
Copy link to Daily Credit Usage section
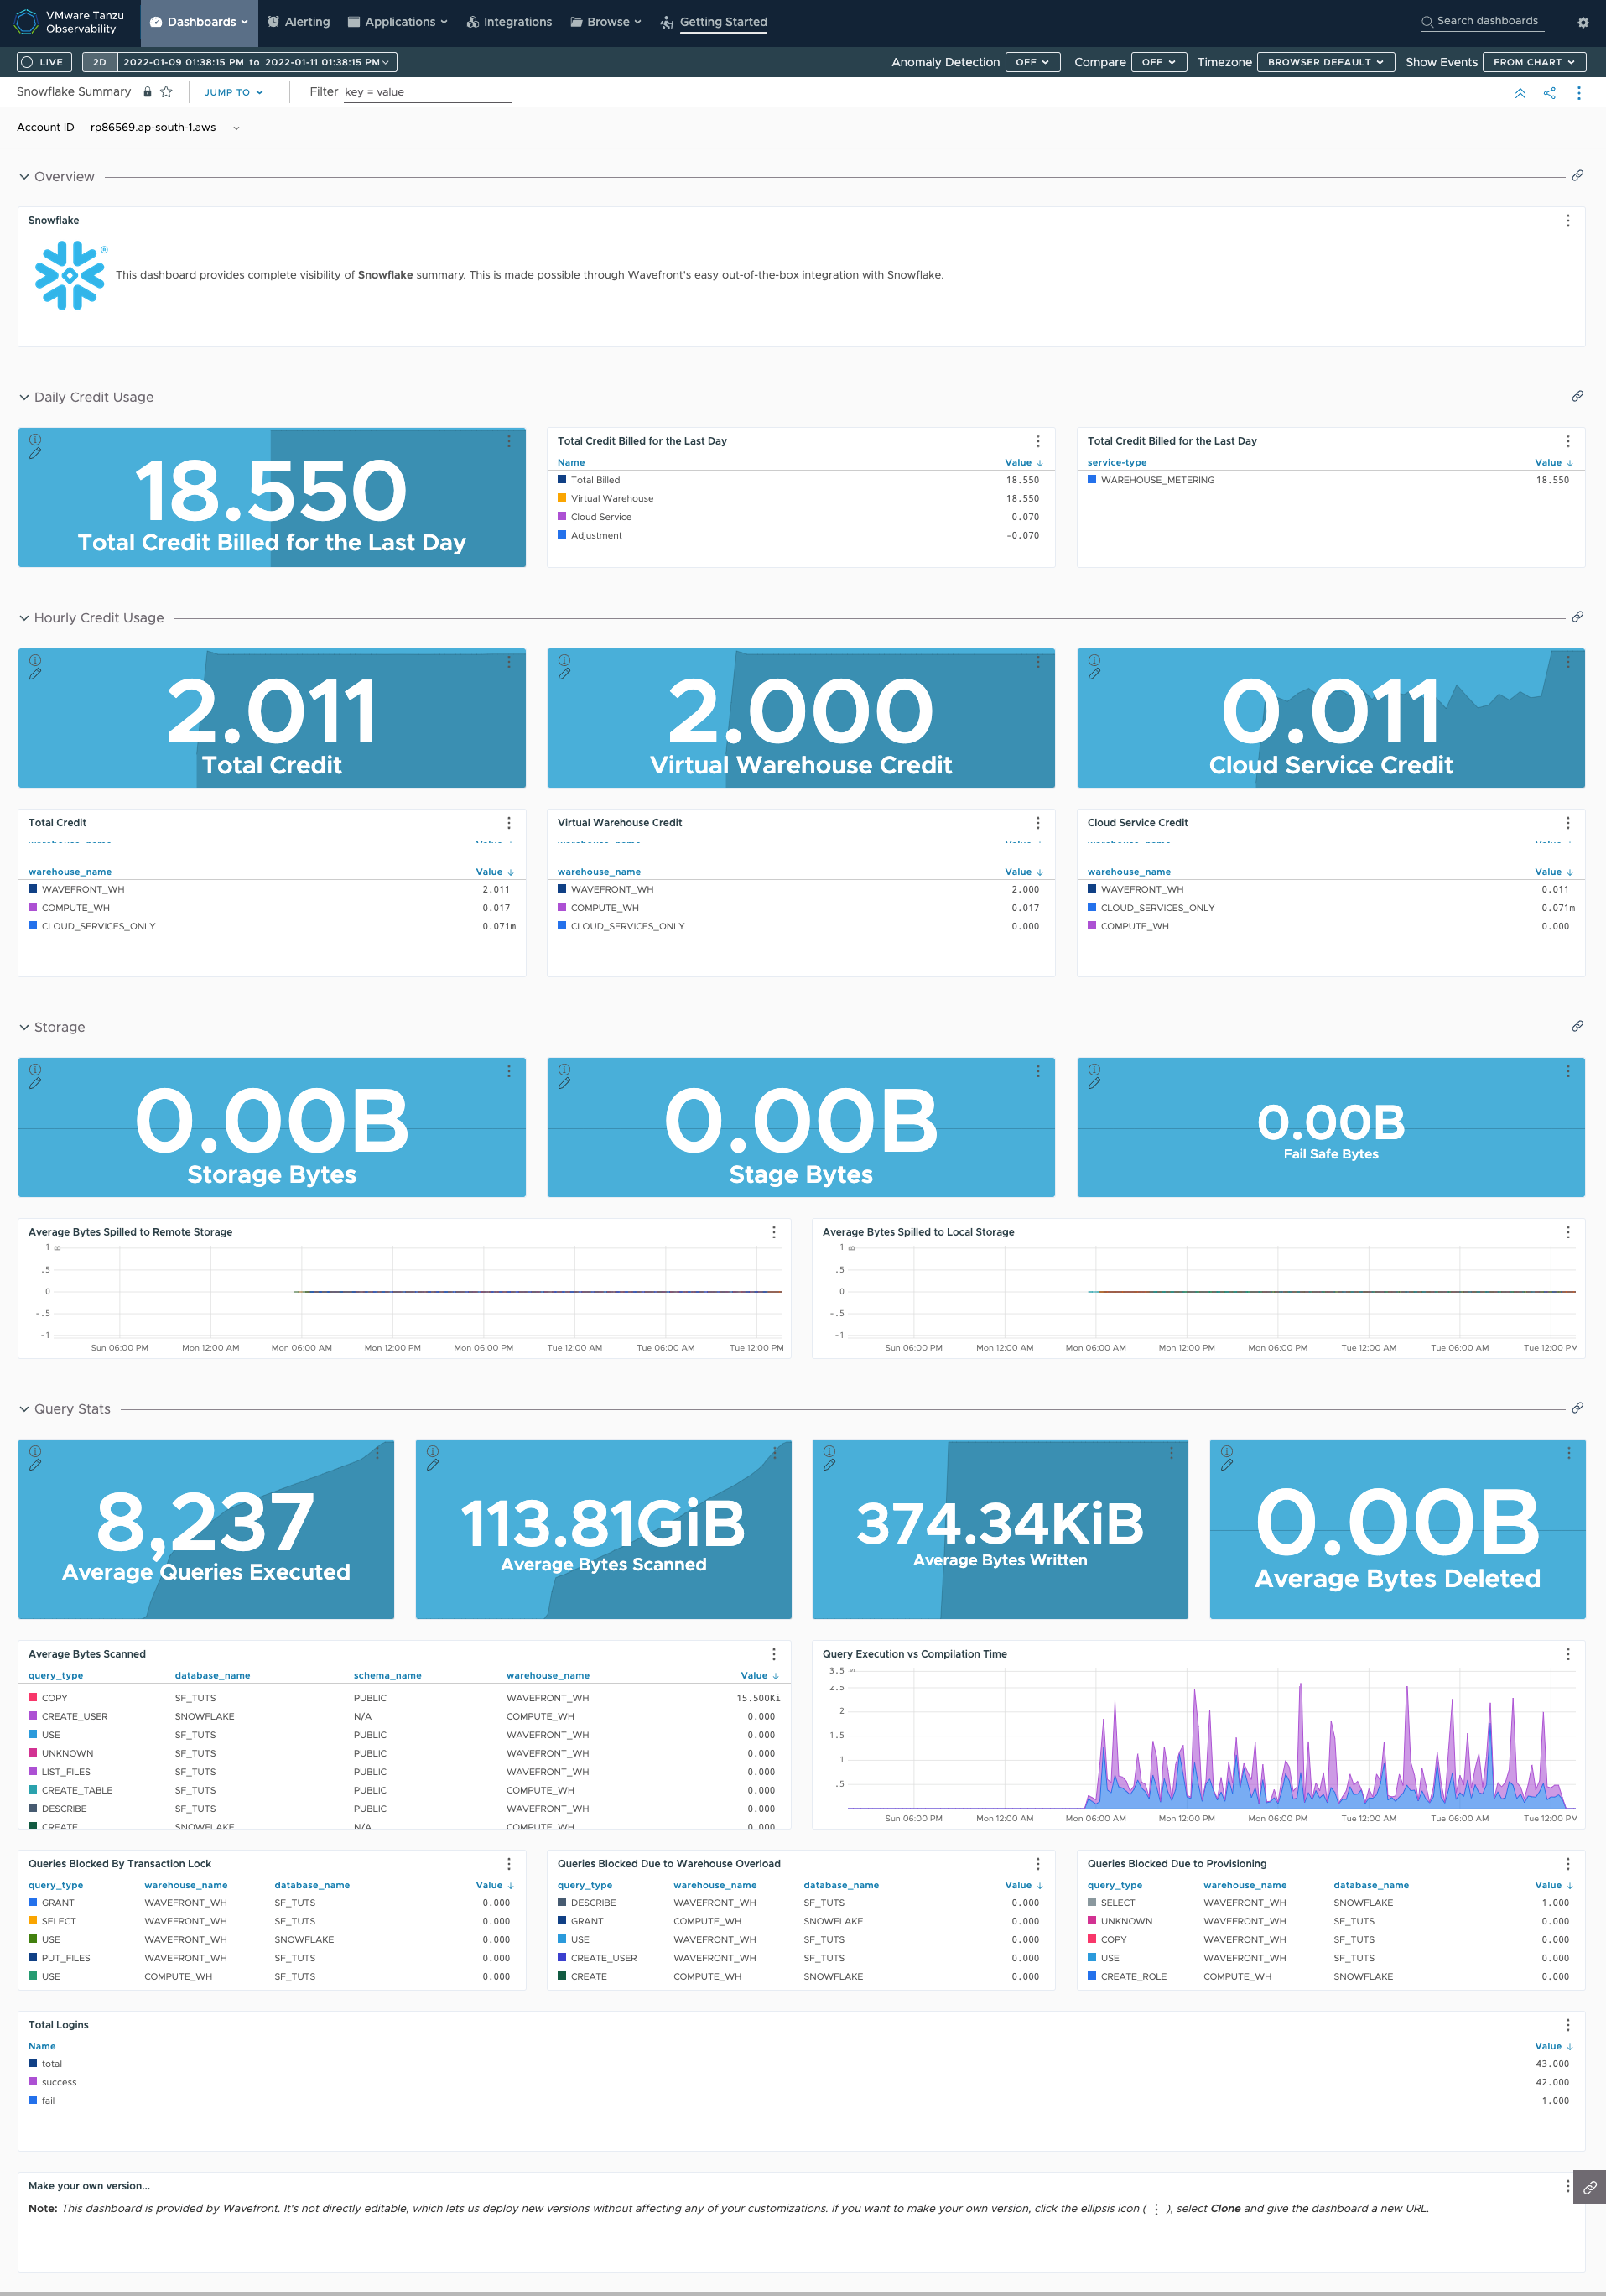(x=1577, y=397)
